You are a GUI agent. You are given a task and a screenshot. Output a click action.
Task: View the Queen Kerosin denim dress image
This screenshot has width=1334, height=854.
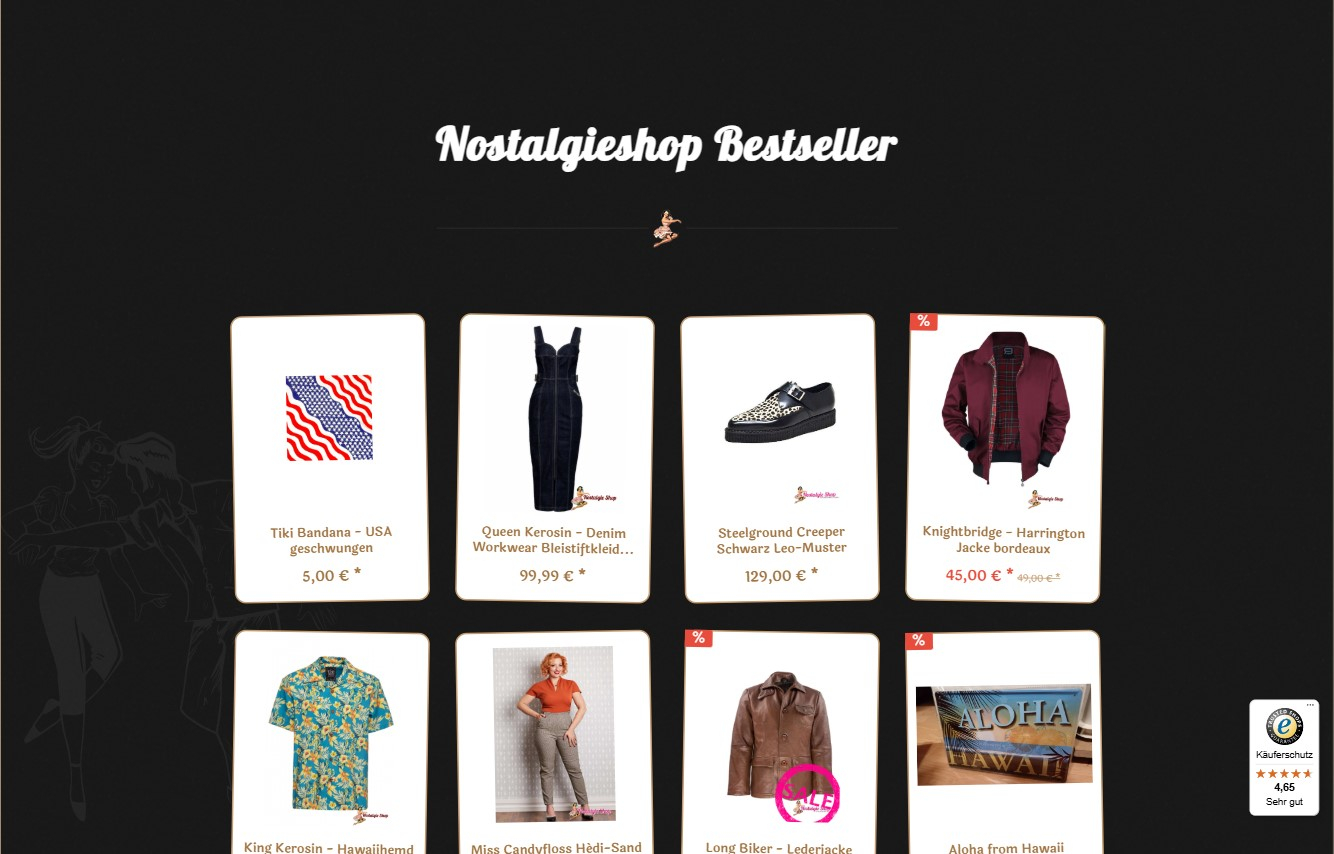pyautogui.click(x=556, y=418)
